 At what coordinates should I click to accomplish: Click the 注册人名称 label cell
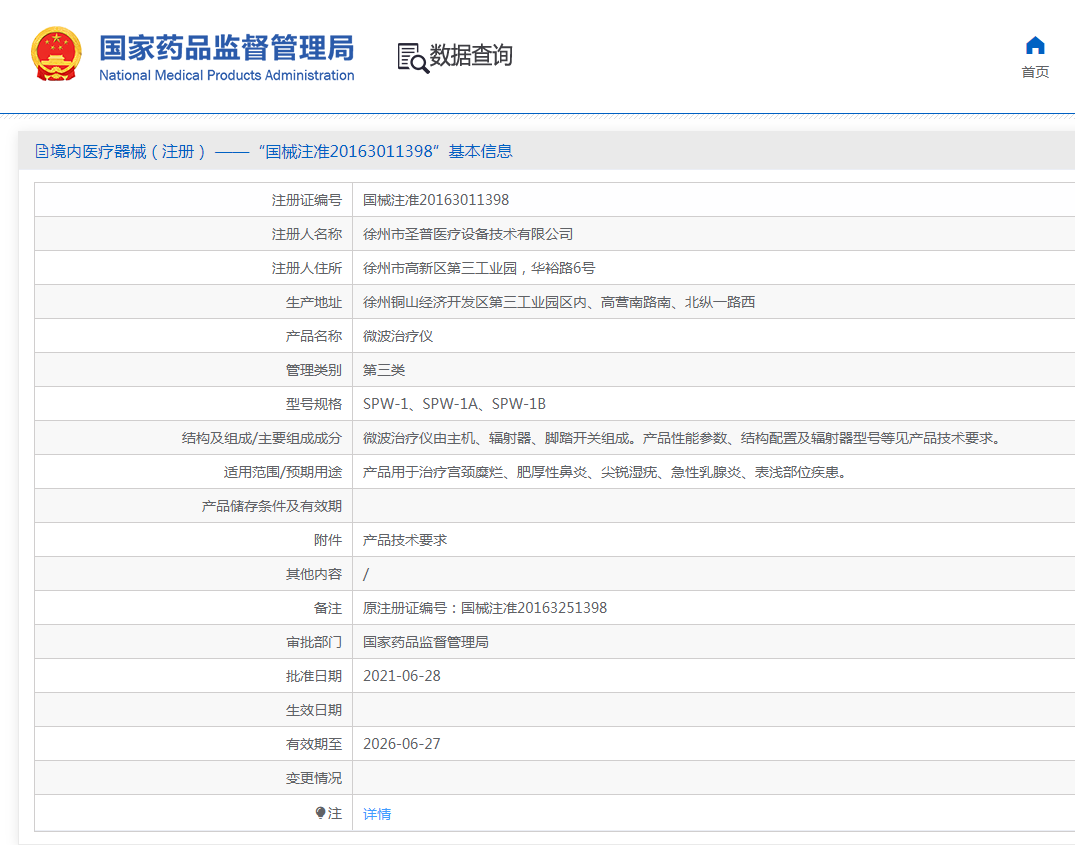(193, 234)
